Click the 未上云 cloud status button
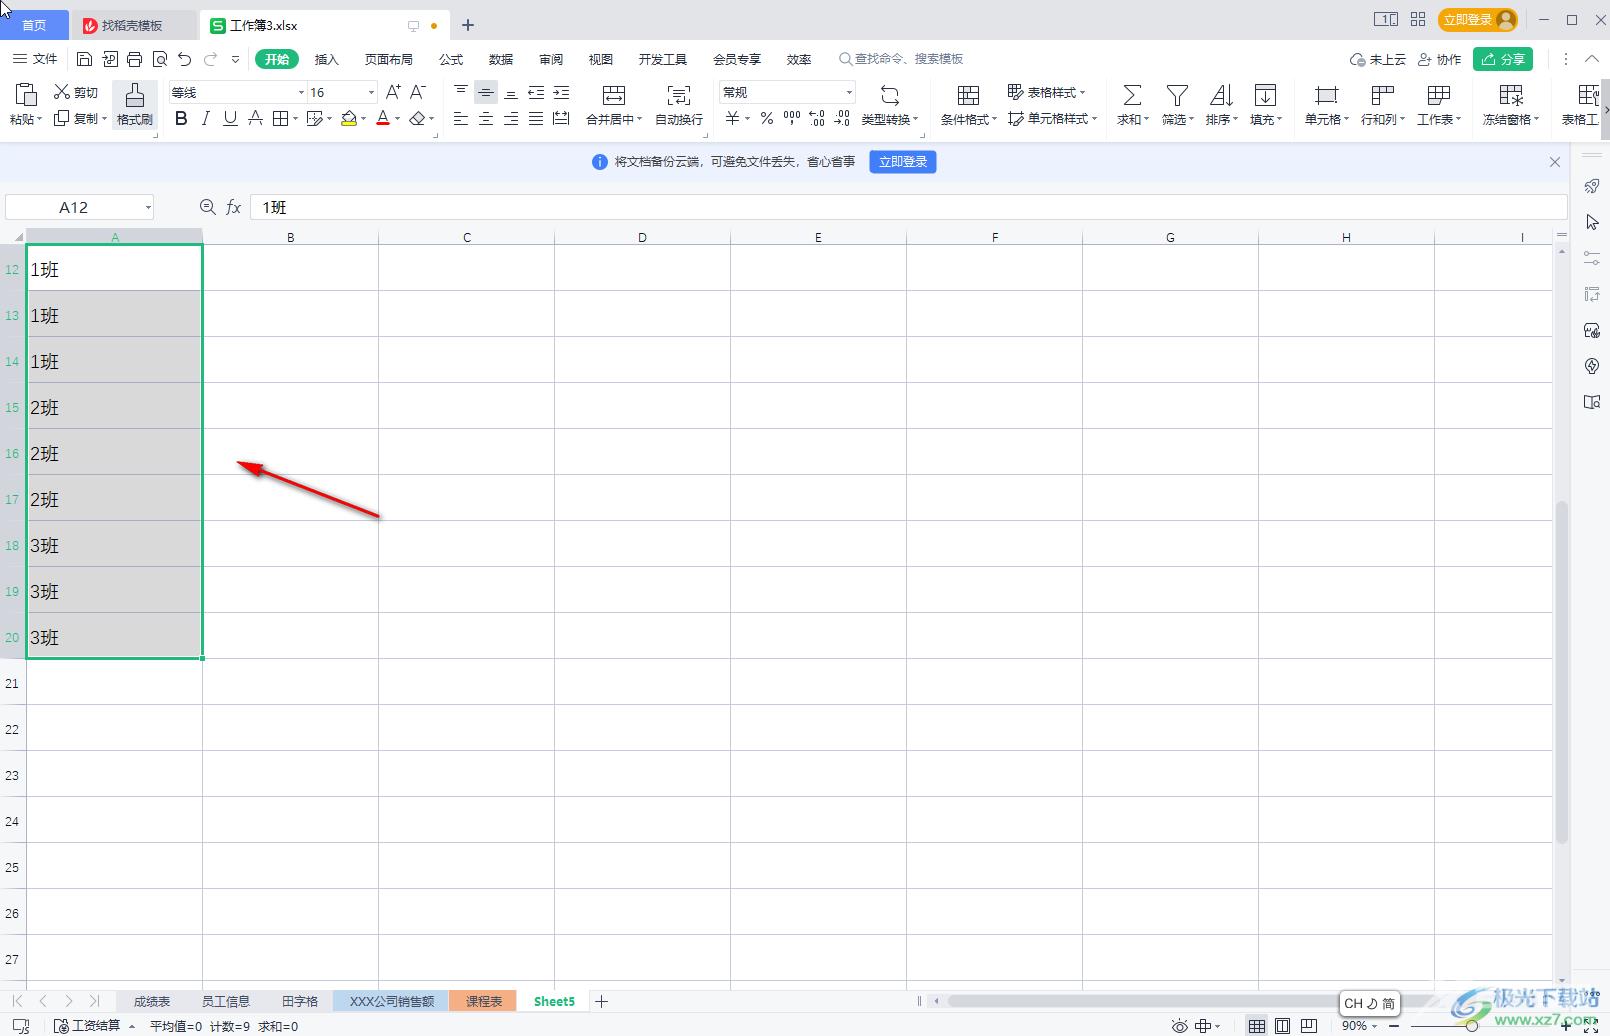This screenshot has width=1610, height=1036. click(1378, 59)
